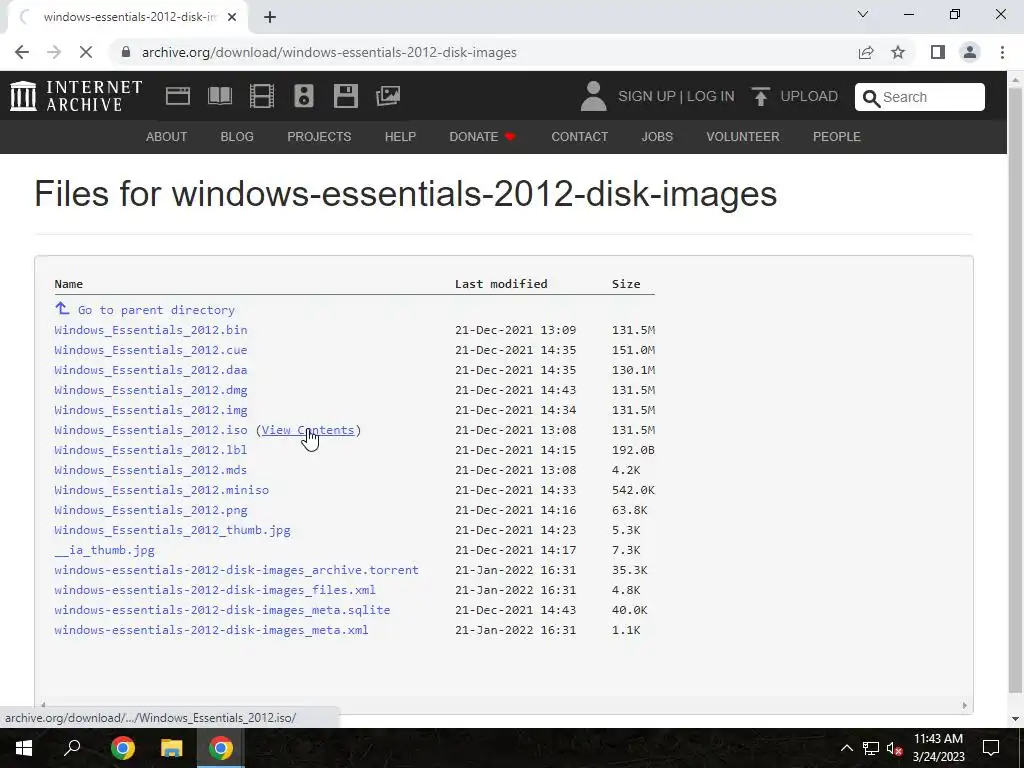Screen dimensions: 1024x768
Task: Click the Internet Archive logo
Action: (x=76, y=96)
